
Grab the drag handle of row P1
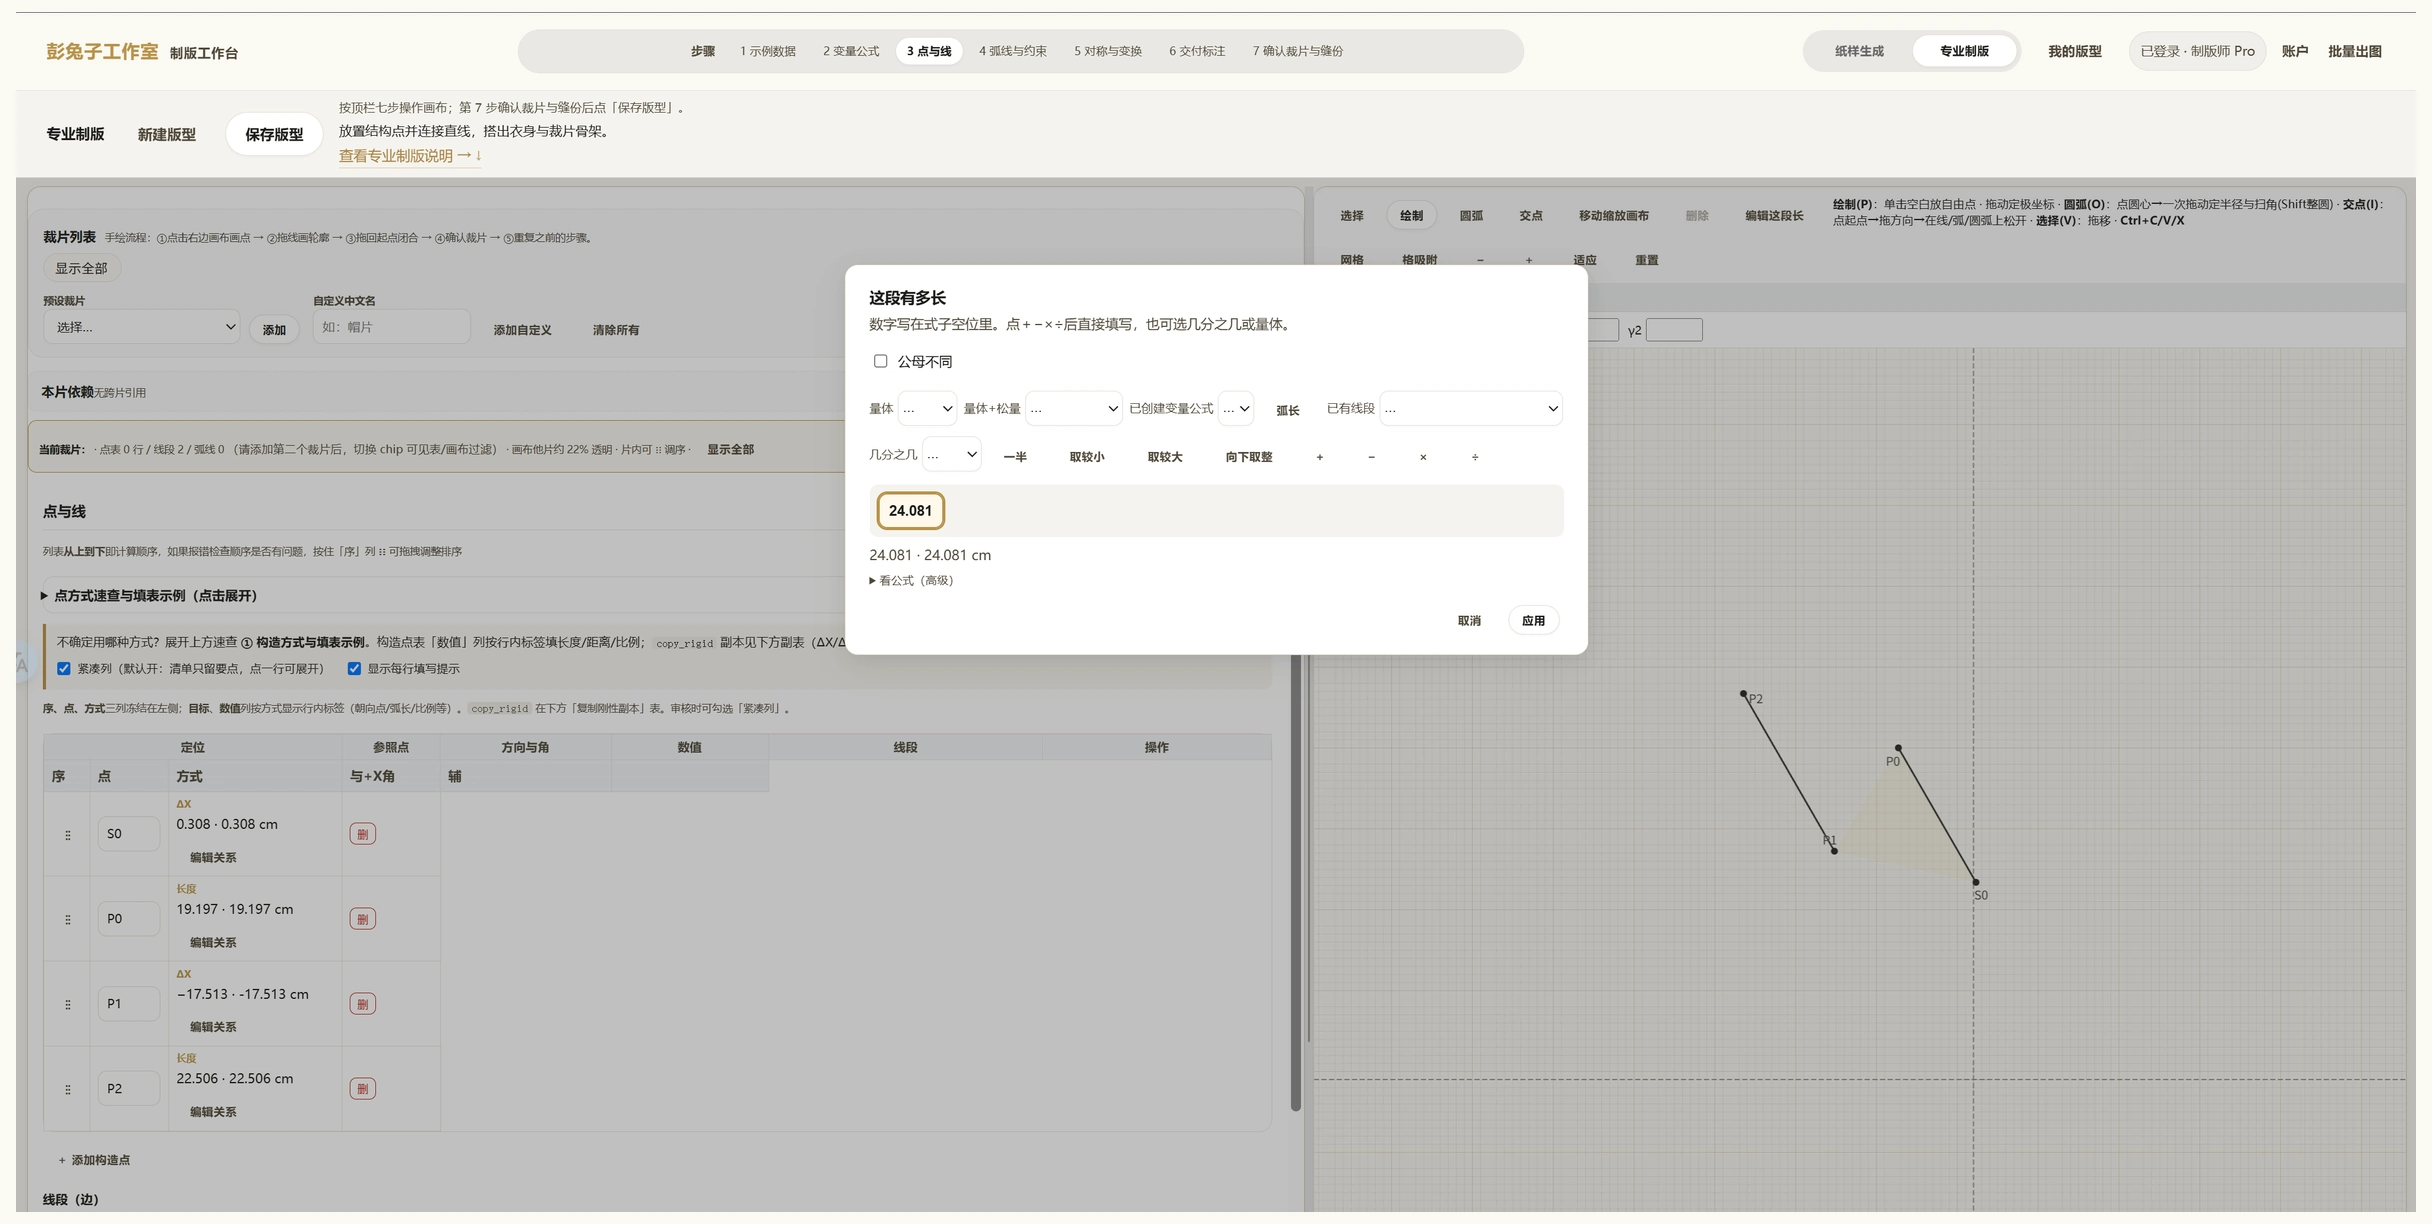pyautogui.click(x=68, y=1005)
